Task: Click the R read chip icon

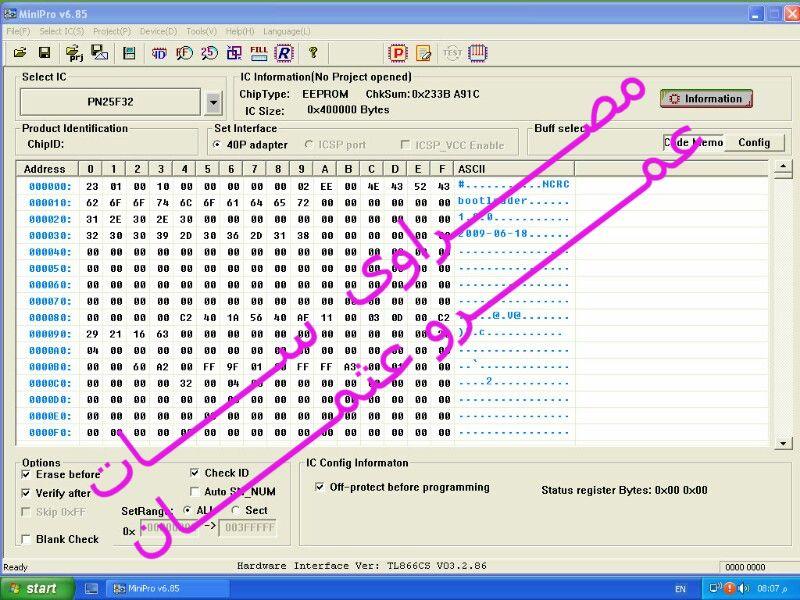Action: tap(284, 53)
